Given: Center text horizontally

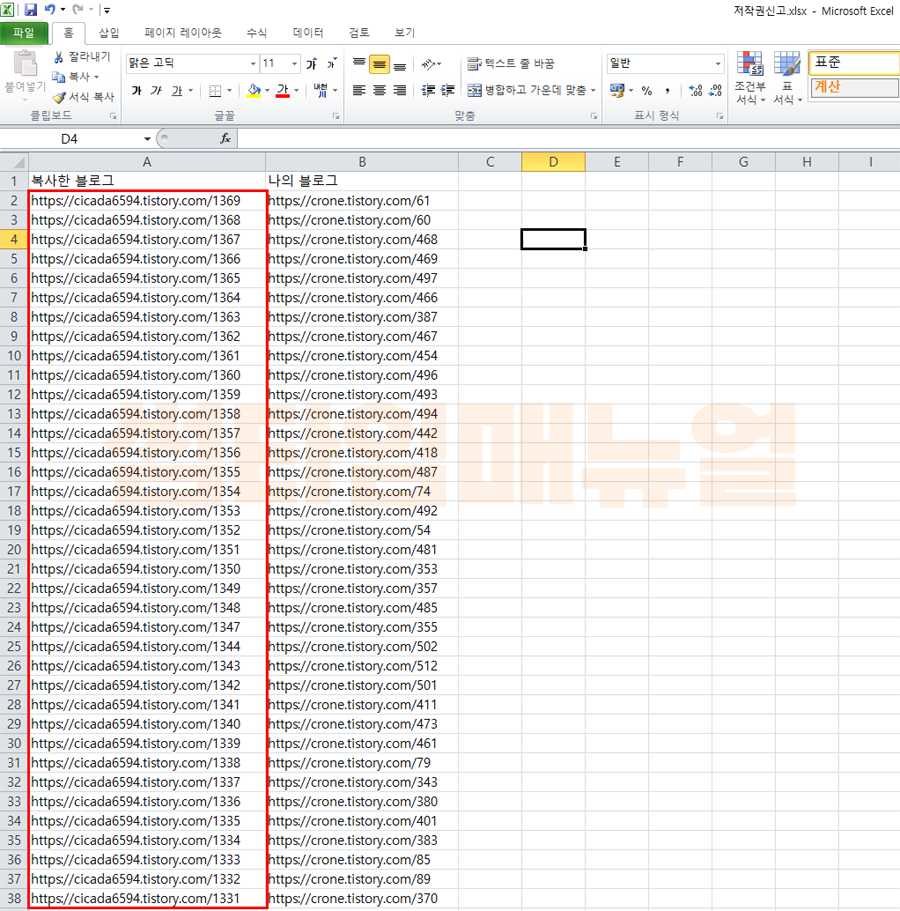Looking at the screenshot, I should tap(379, 90).
